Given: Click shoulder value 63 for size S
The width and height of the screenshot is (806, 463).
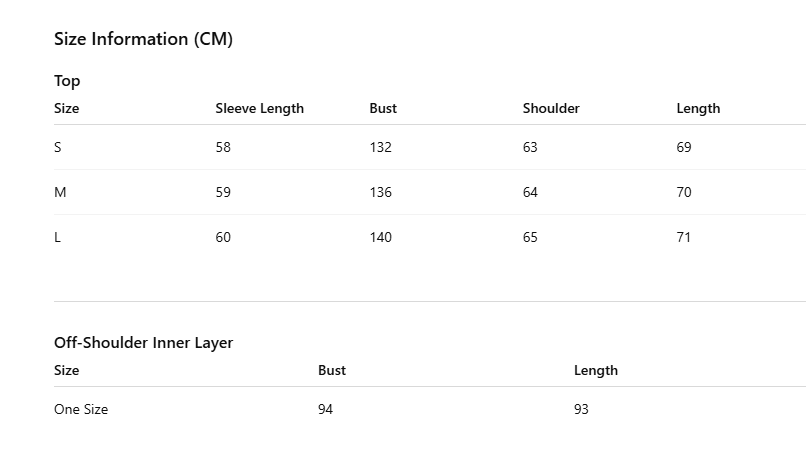Looking at the screenshot, I should [530, 147].
